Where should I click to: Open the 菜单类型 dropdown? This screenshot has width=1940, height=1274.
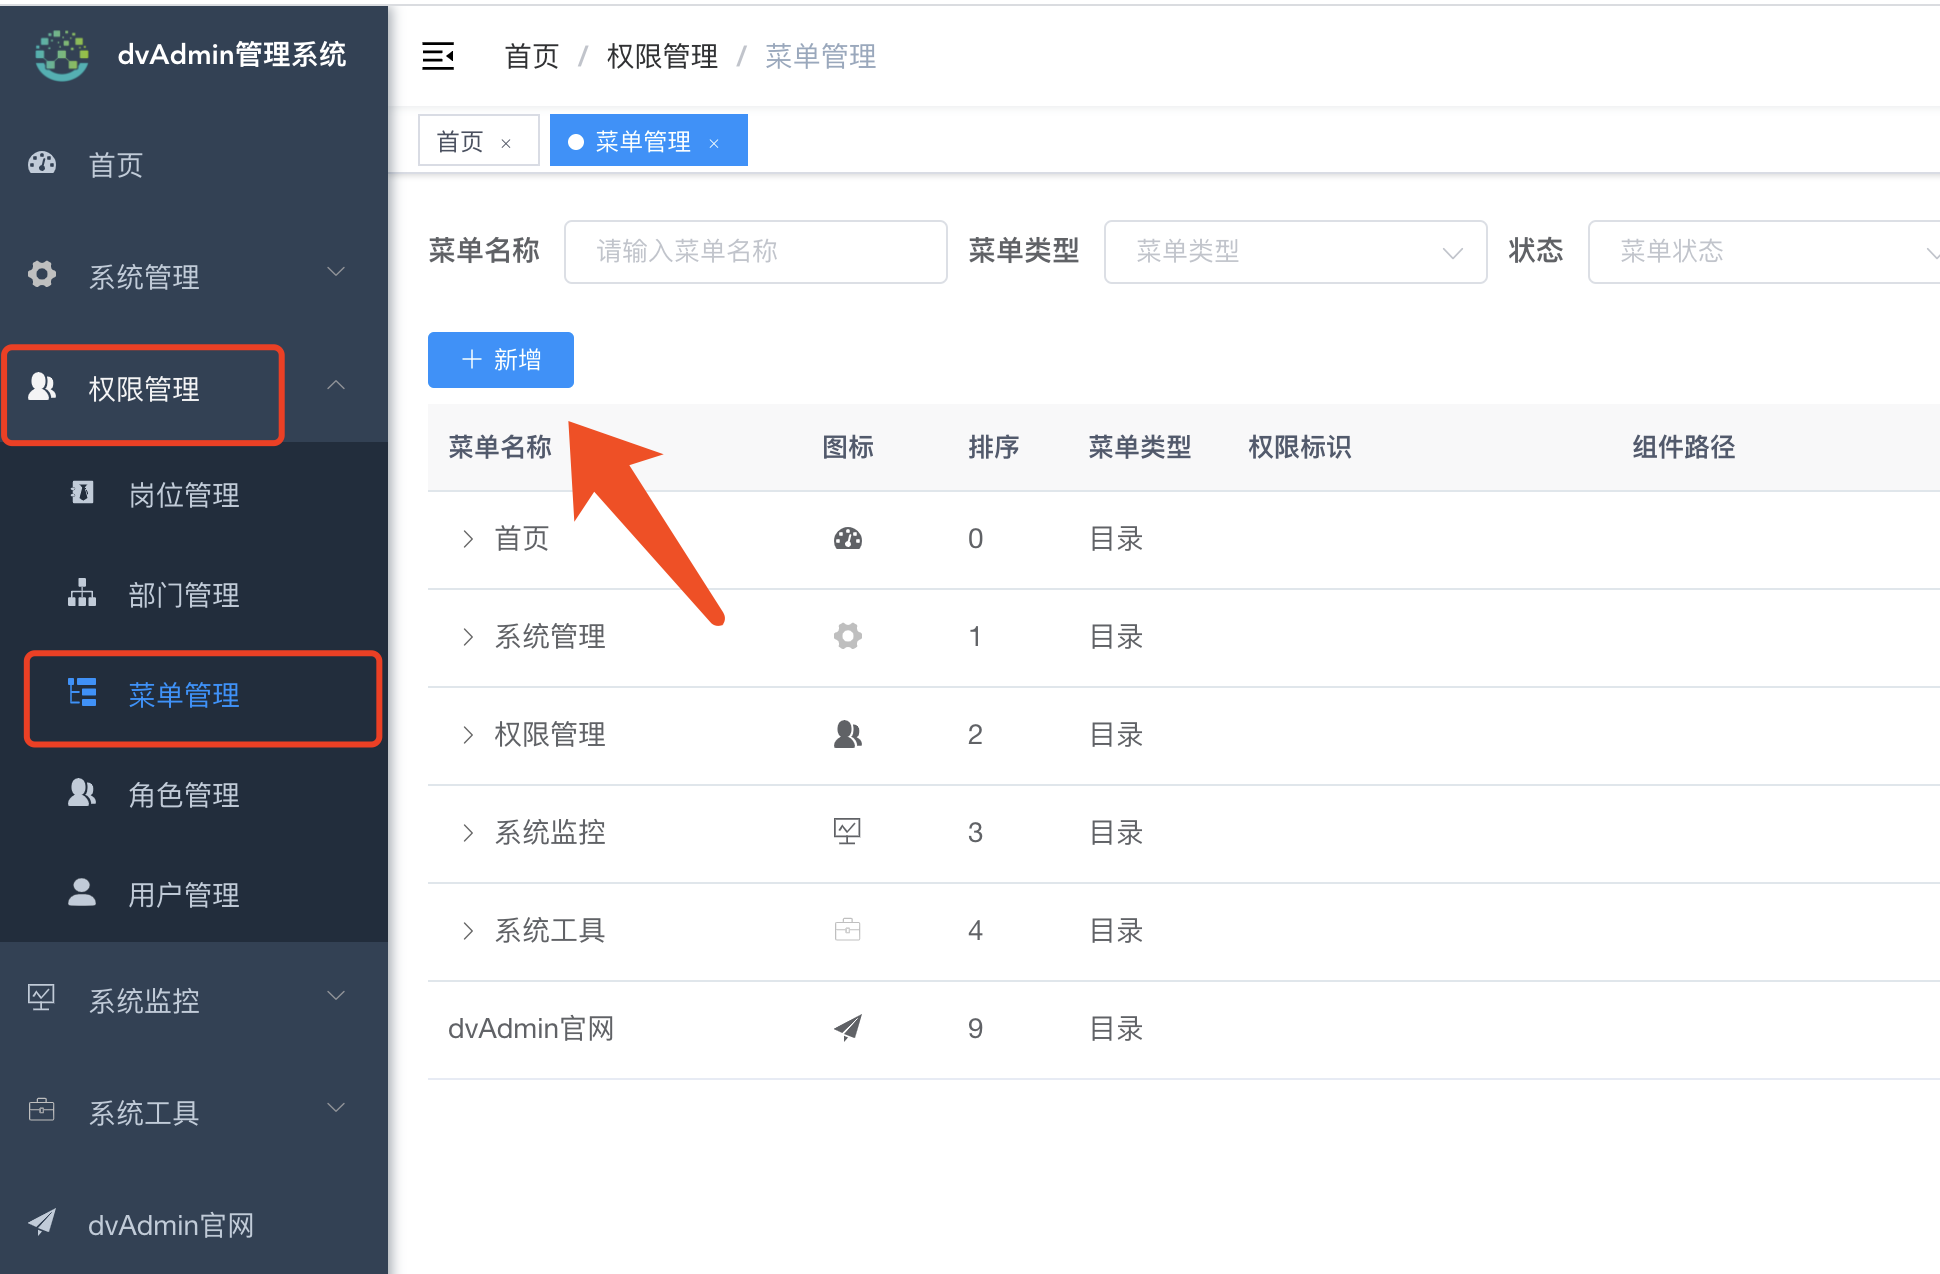pos(1295,252)
